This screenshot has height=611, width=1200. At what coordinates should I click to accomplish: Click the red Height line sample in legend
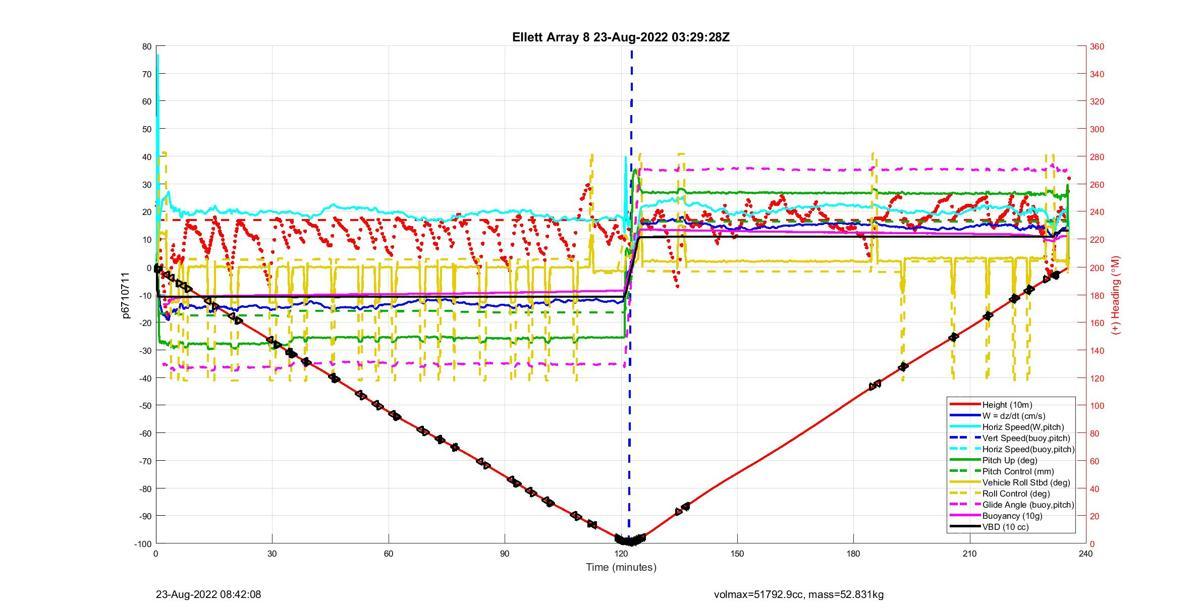965,404
